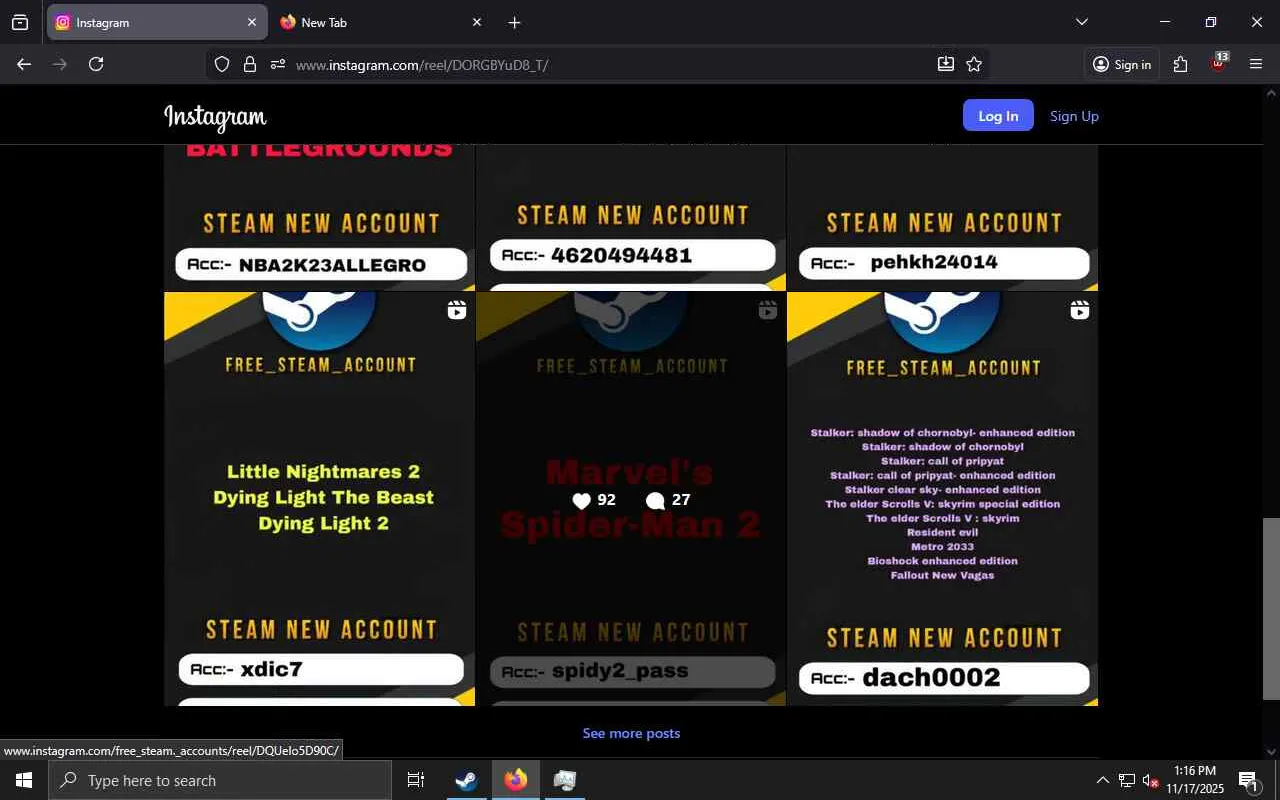Click the muted volume tray icon
This screenshot has height=800, width=1280.
coord(1150,780)
